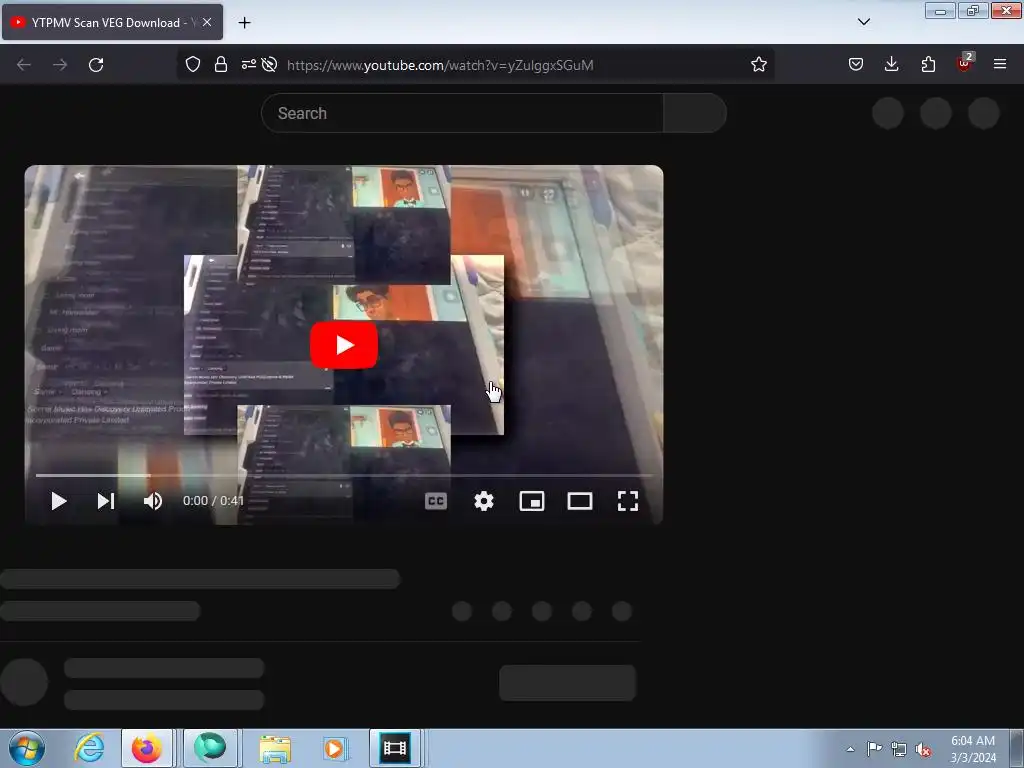Click the youtube.com URL in address bar

[440, 65]
